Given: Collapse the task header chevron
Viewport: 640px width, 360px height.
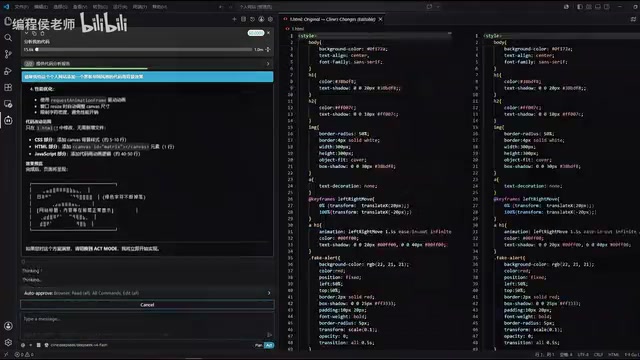Looking at the screenshot, I should (27, 33).
